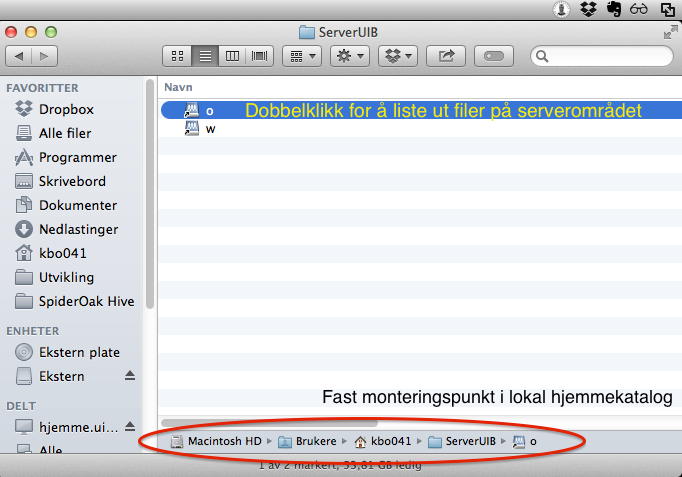Eject the hjemme.ui shared server

click(129, 426)
